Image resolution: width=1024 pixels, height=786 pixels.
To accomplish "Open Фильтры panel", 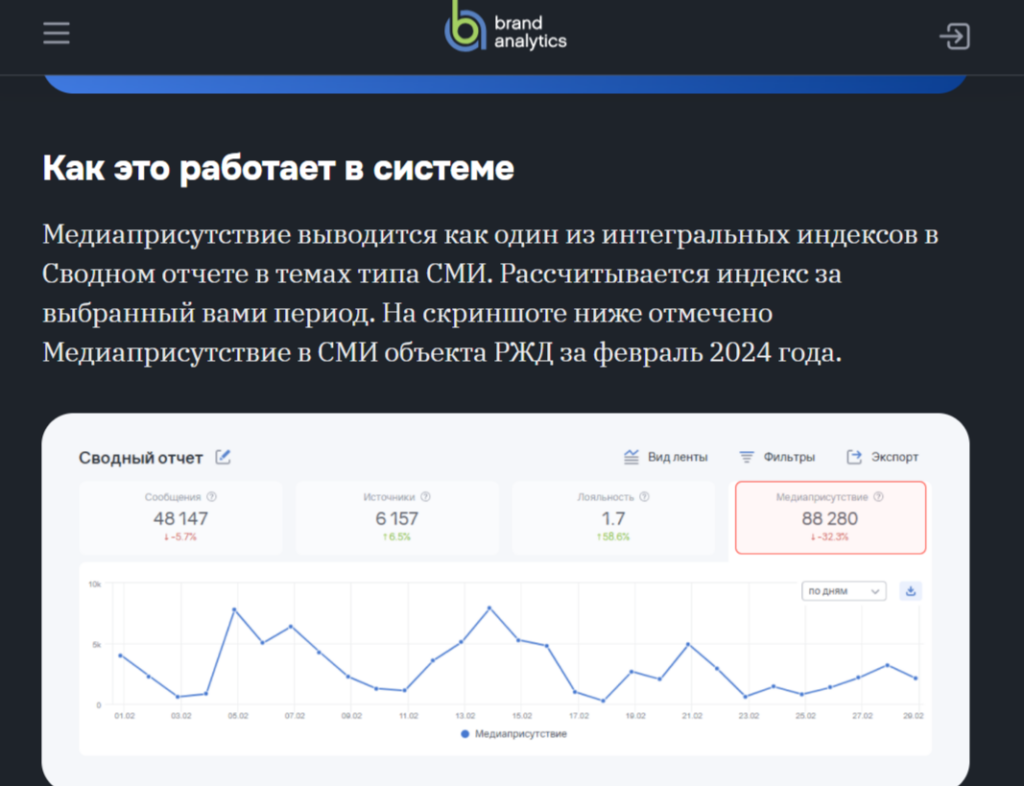I will tap(776, 457).
